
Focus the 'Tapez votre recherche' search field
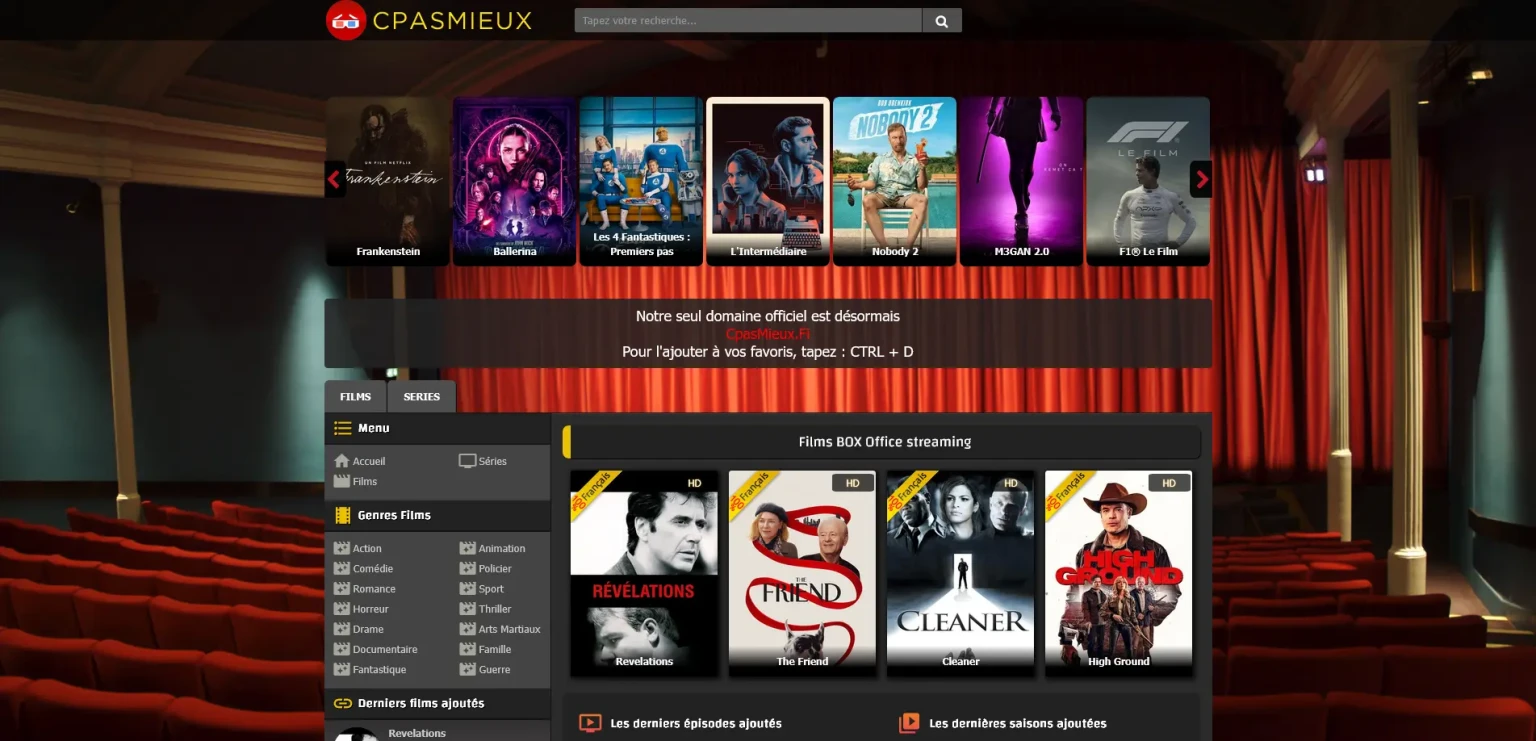click(x=748, y=20)
